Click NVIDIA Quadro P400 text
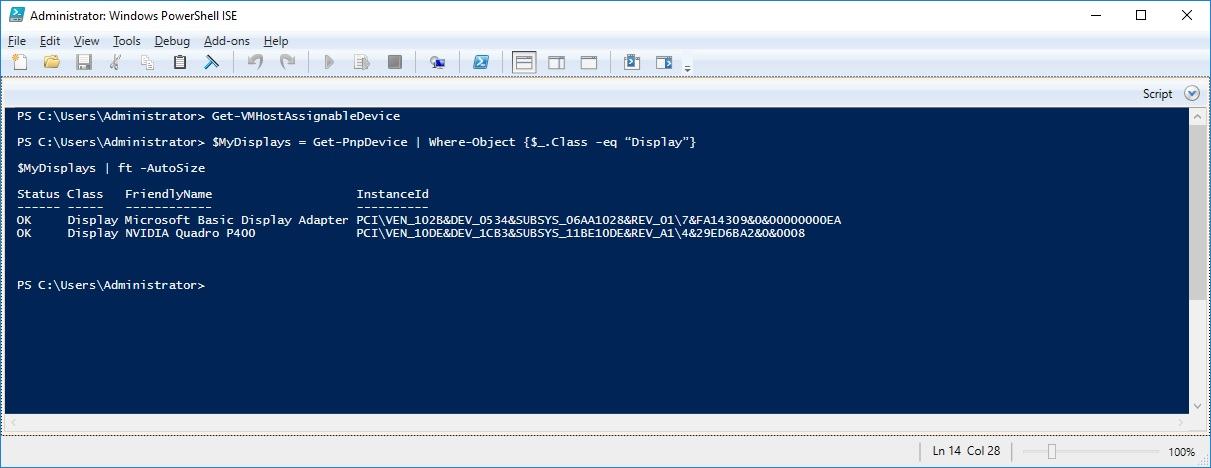This screenshot has width=1211, height=468. [x=190, y=233]
